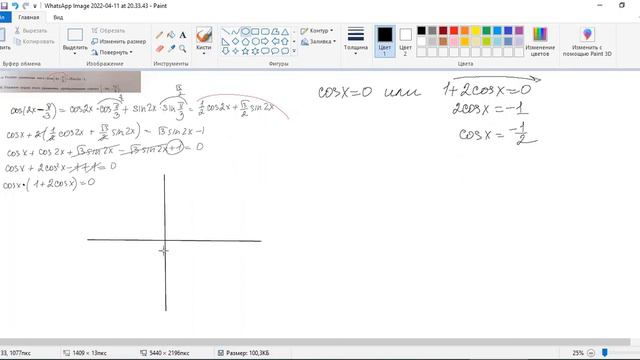Choose the Polygon shape

pos(275,31)
